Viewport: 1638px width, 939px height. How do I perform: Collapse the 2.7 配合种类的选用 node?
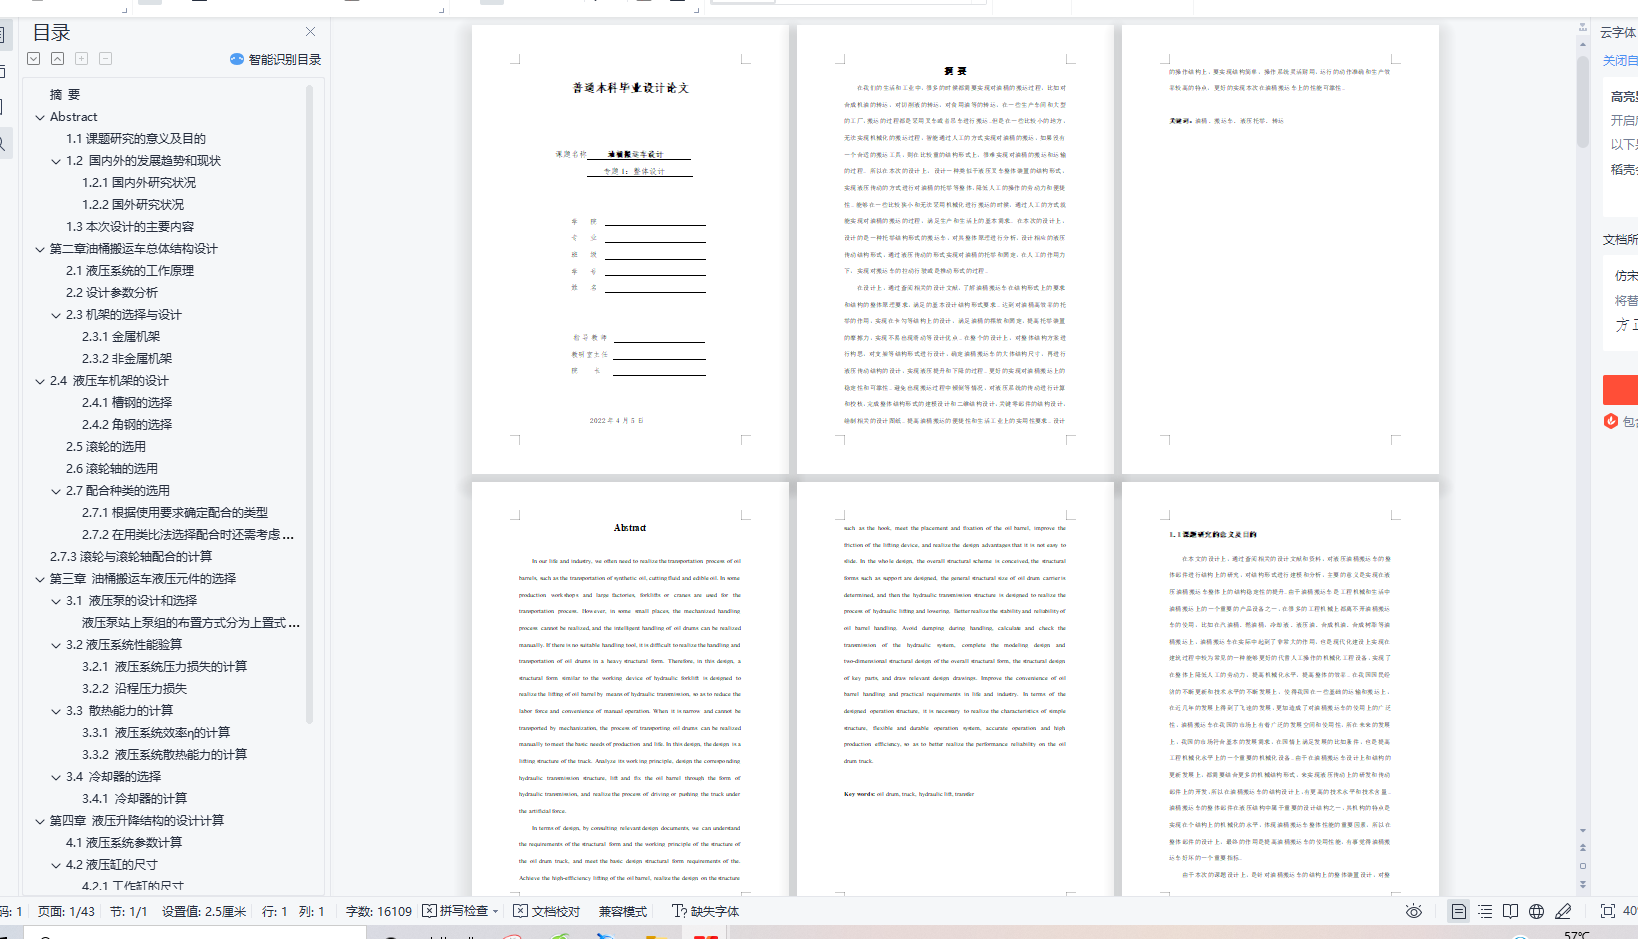click(56, 491)
